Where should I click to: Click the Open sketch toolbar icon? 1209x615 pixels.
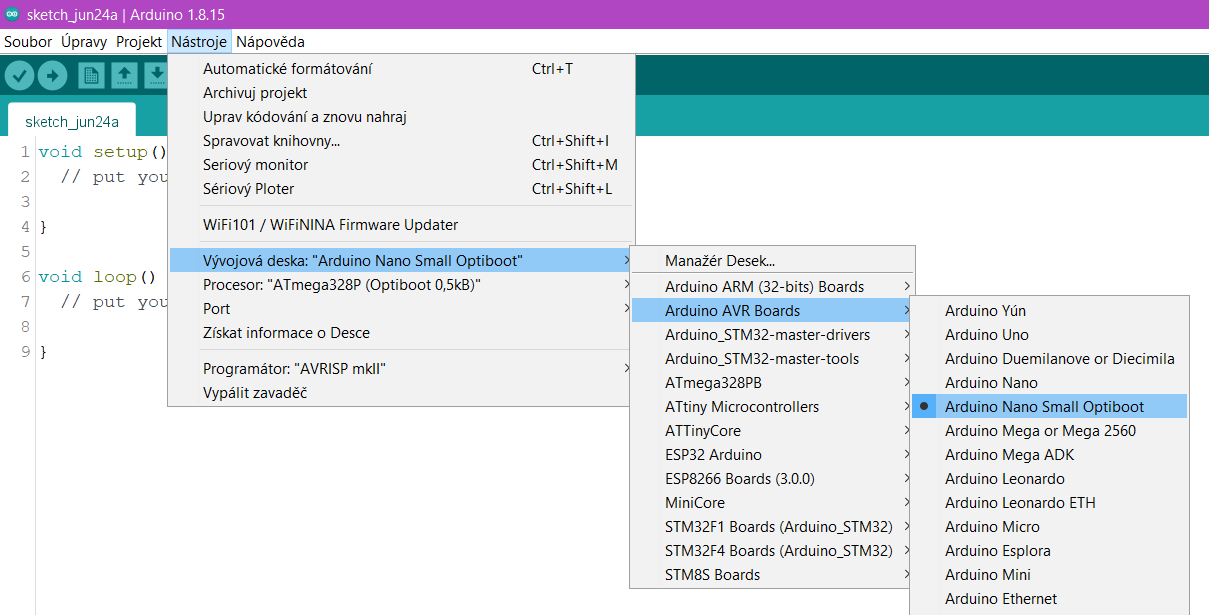pos(124,76)
